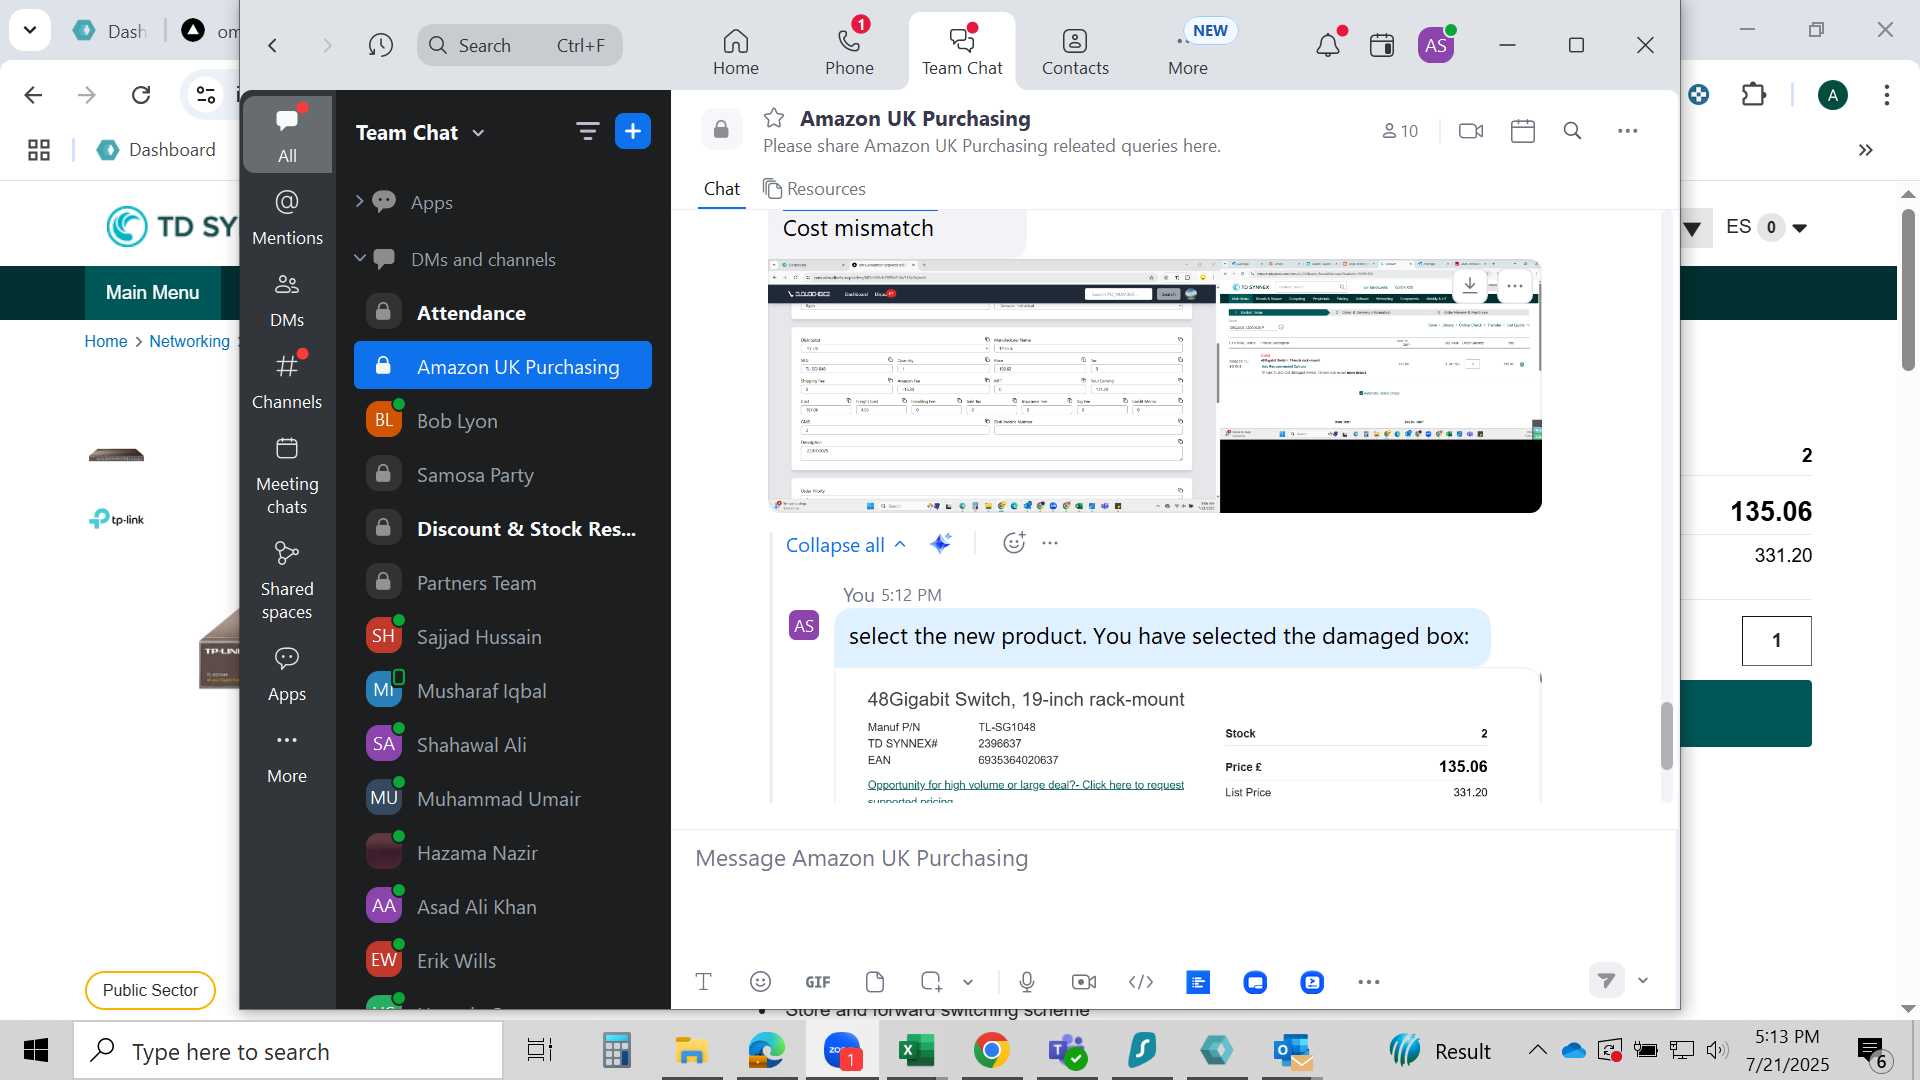Open Bob Lyon chat

coord(502,421)
